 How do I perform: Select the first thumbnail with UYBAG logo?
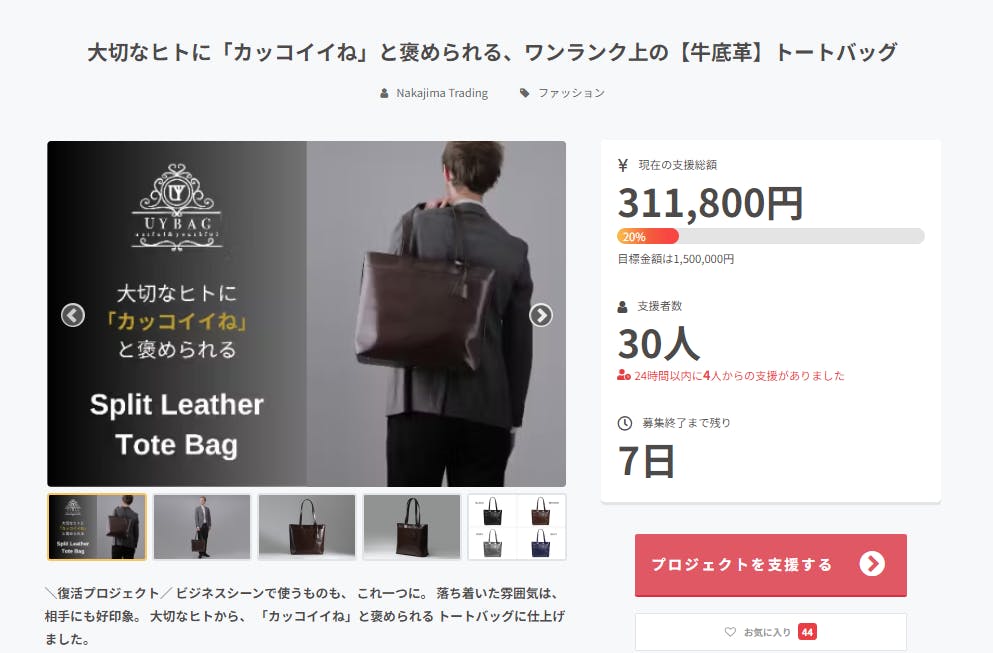click(97, 527)
